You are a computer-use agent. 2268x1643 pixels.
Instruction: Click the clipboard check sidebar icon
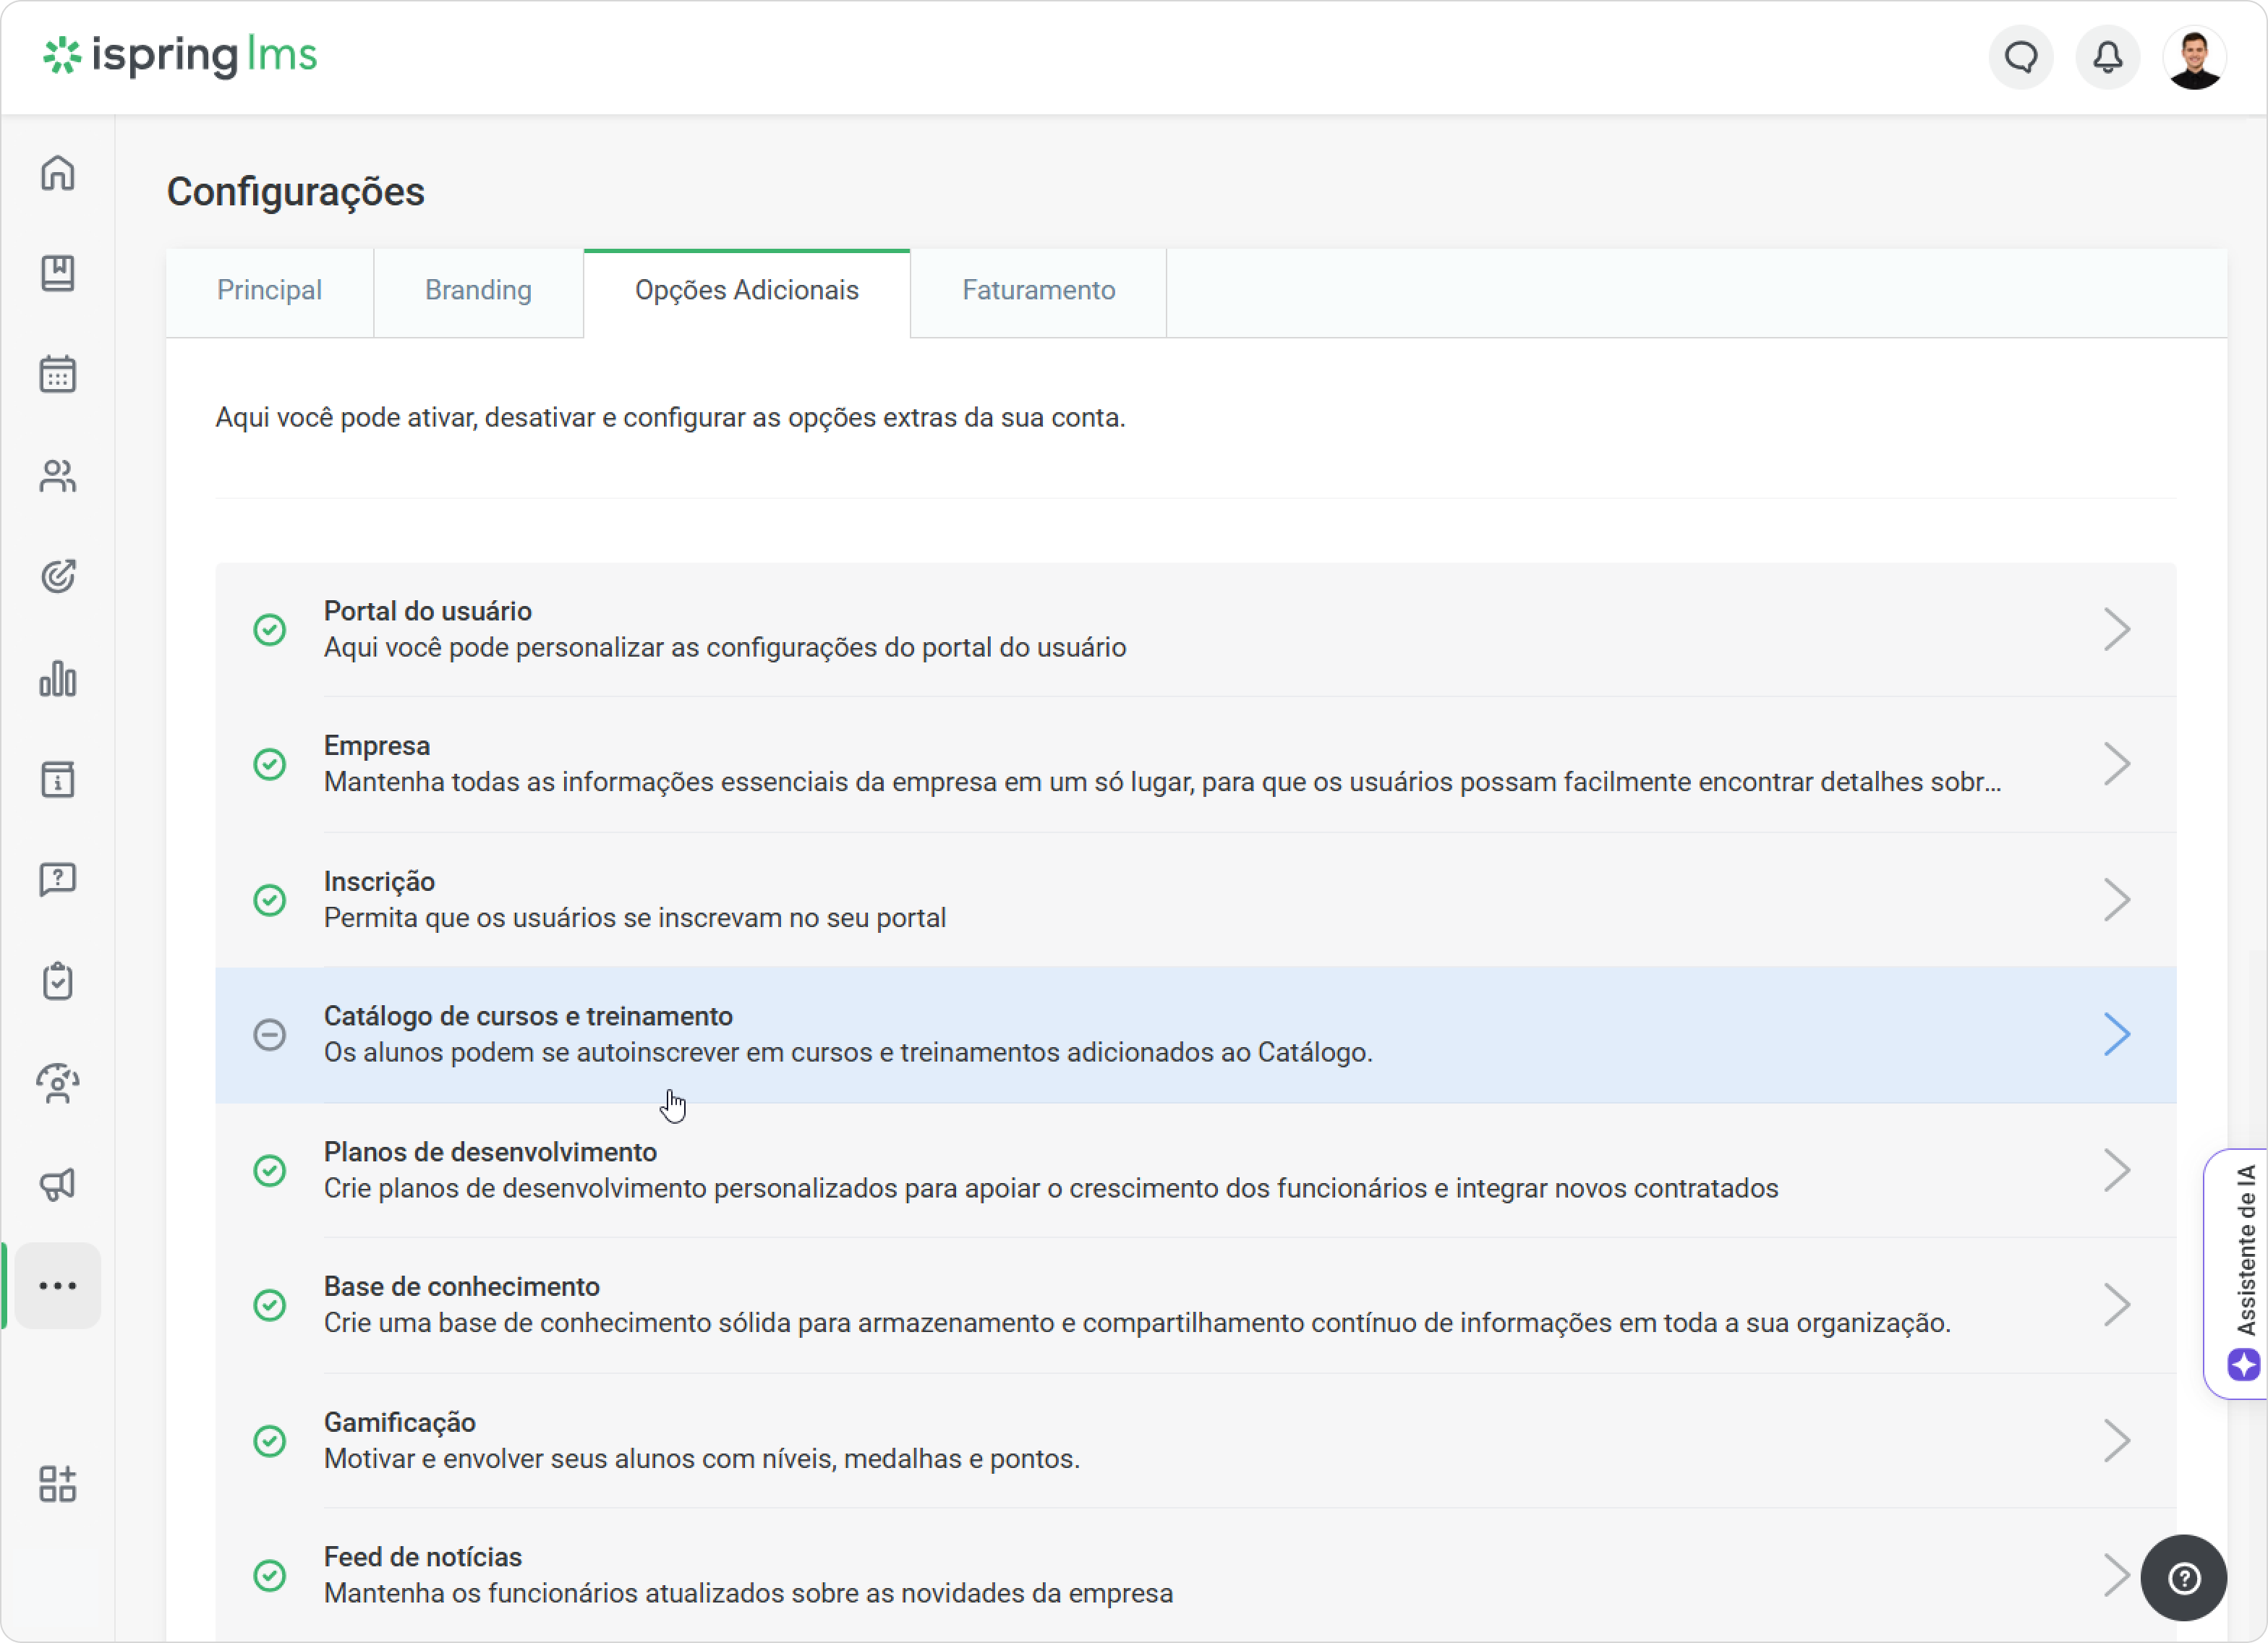coord(58,981)
